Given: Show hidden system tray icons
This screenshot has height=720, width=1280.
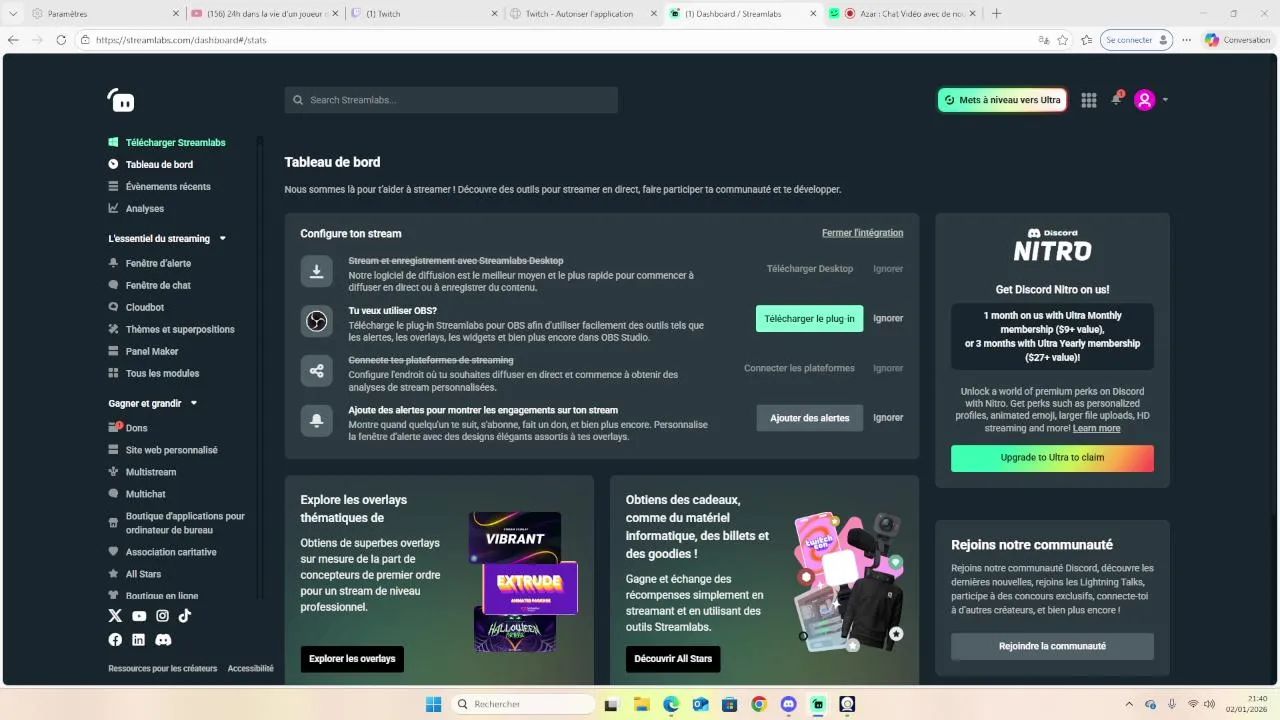Looking at the screenshot, I should [x=1129, y=704].
